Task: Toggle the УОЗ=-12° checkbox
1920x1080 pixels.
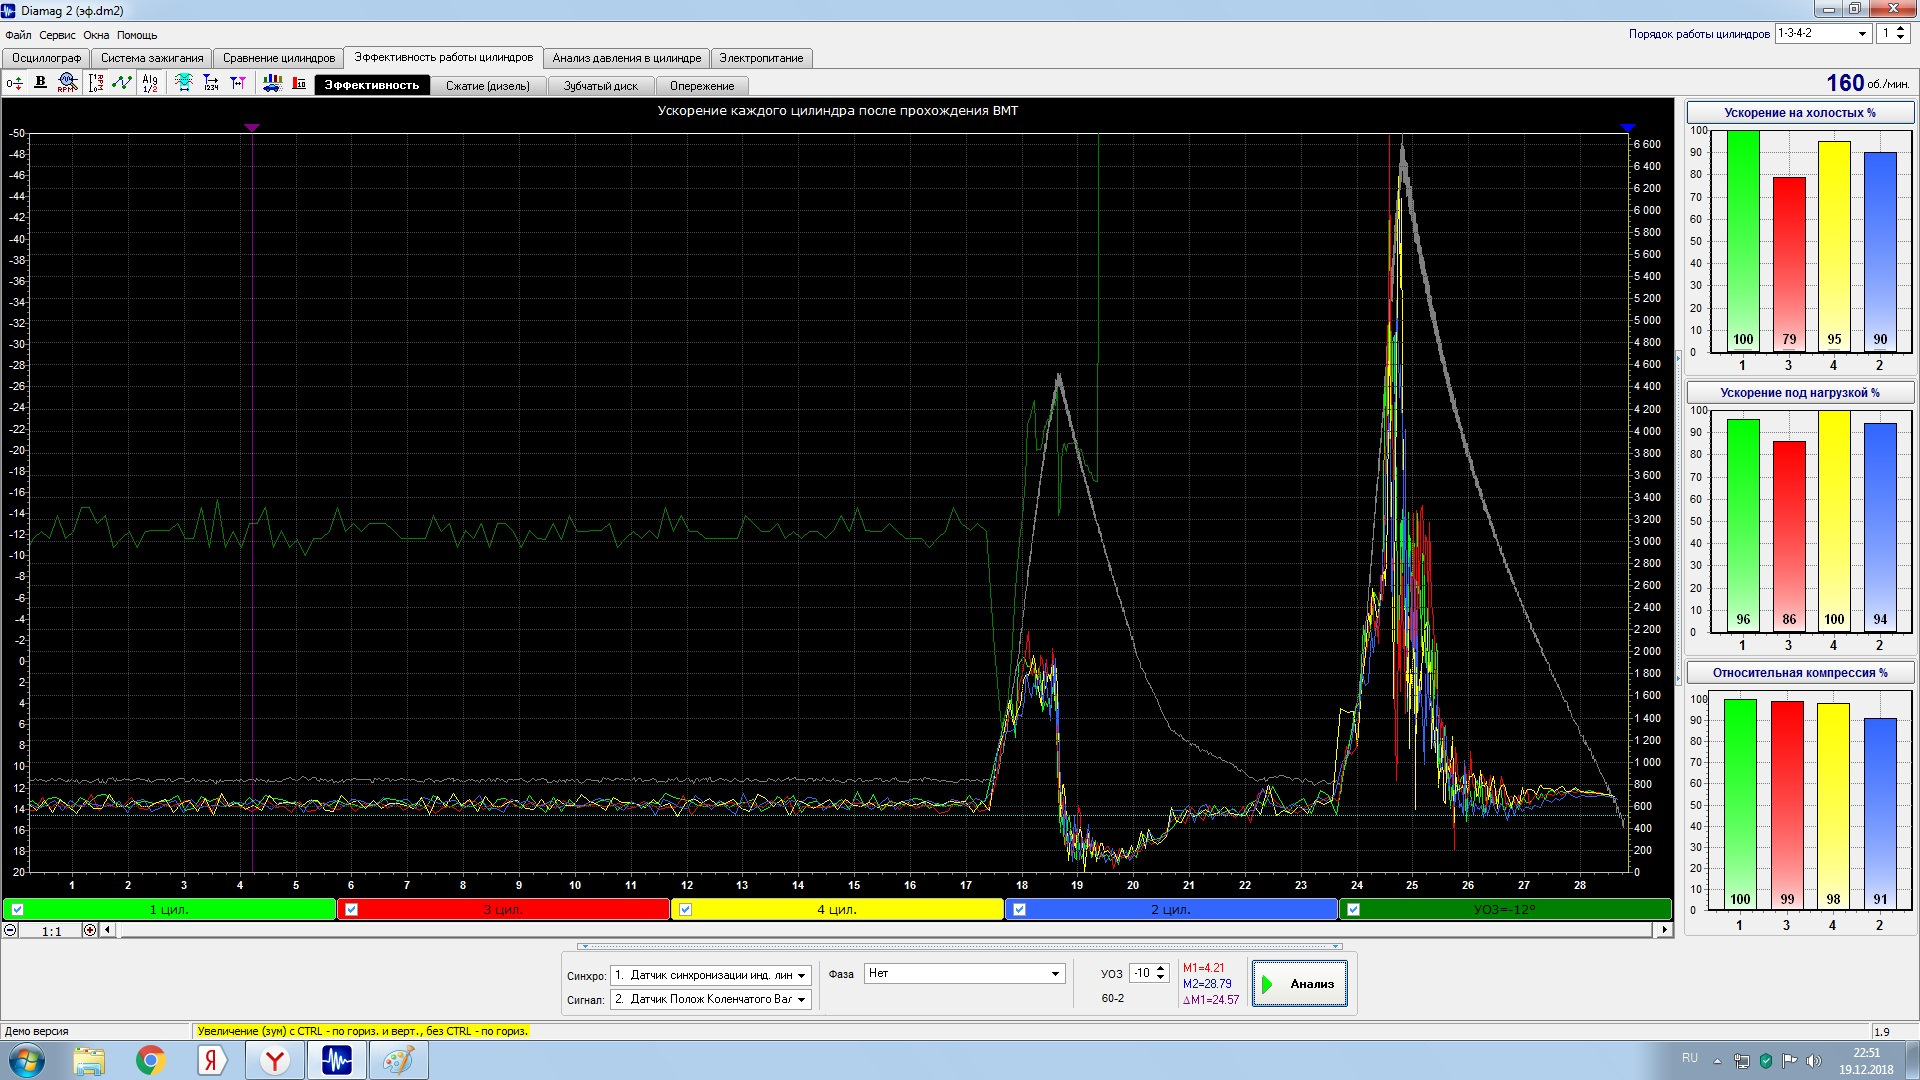Action: point(1353,910)
